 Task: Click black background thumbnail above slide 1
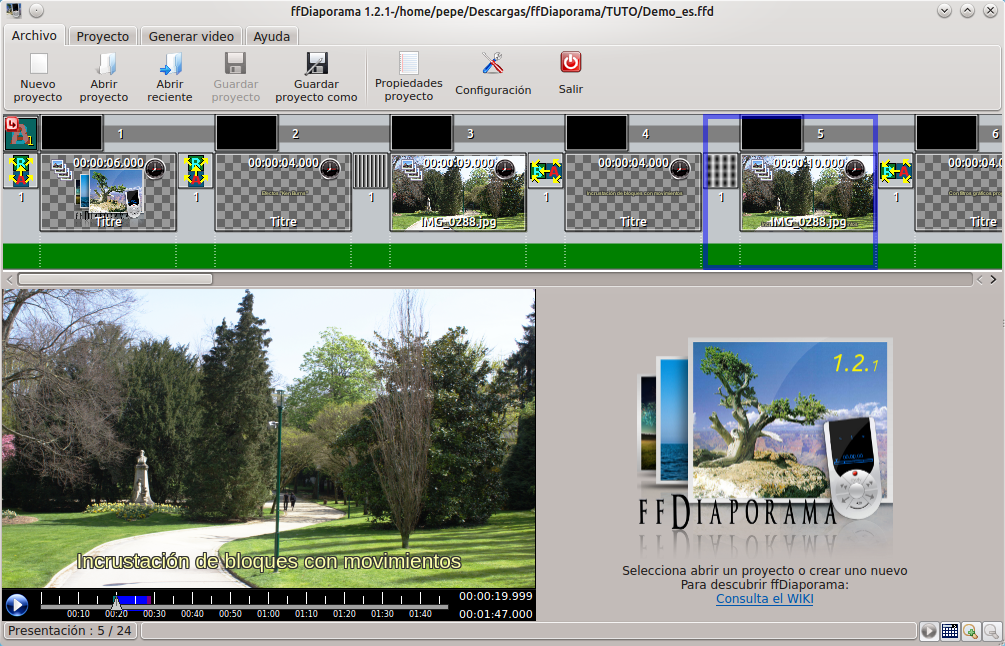click(72, 133)
